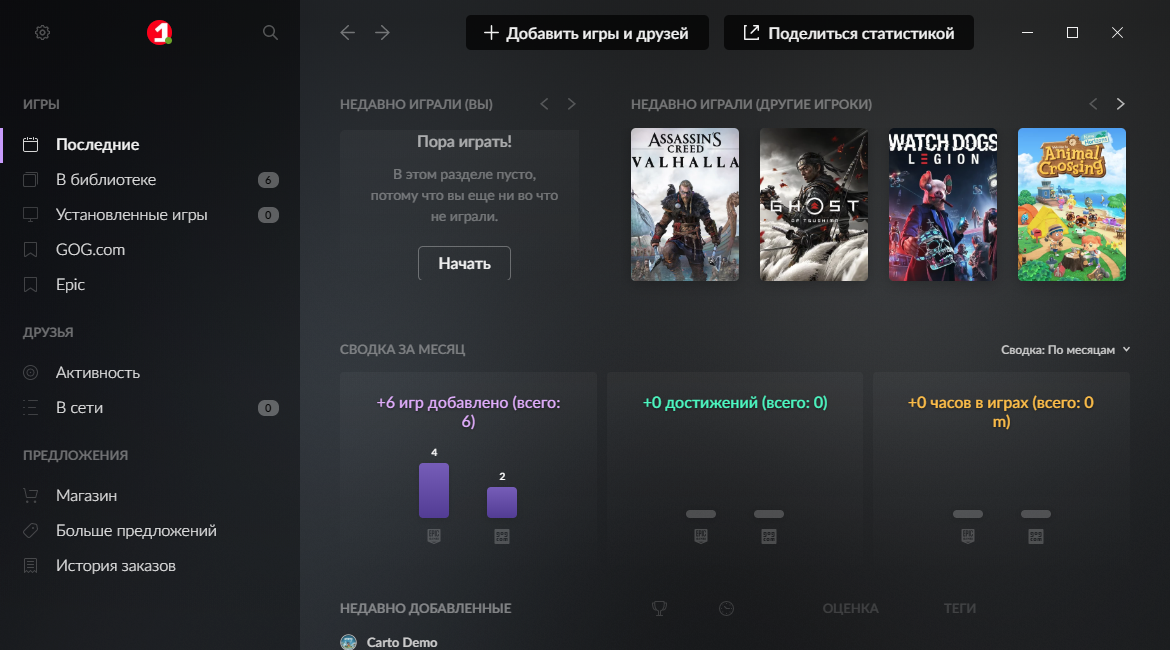Screen dimensions: 1170x650
Task: Sort by ТЕГИ column header
Action: coord(960,609)
